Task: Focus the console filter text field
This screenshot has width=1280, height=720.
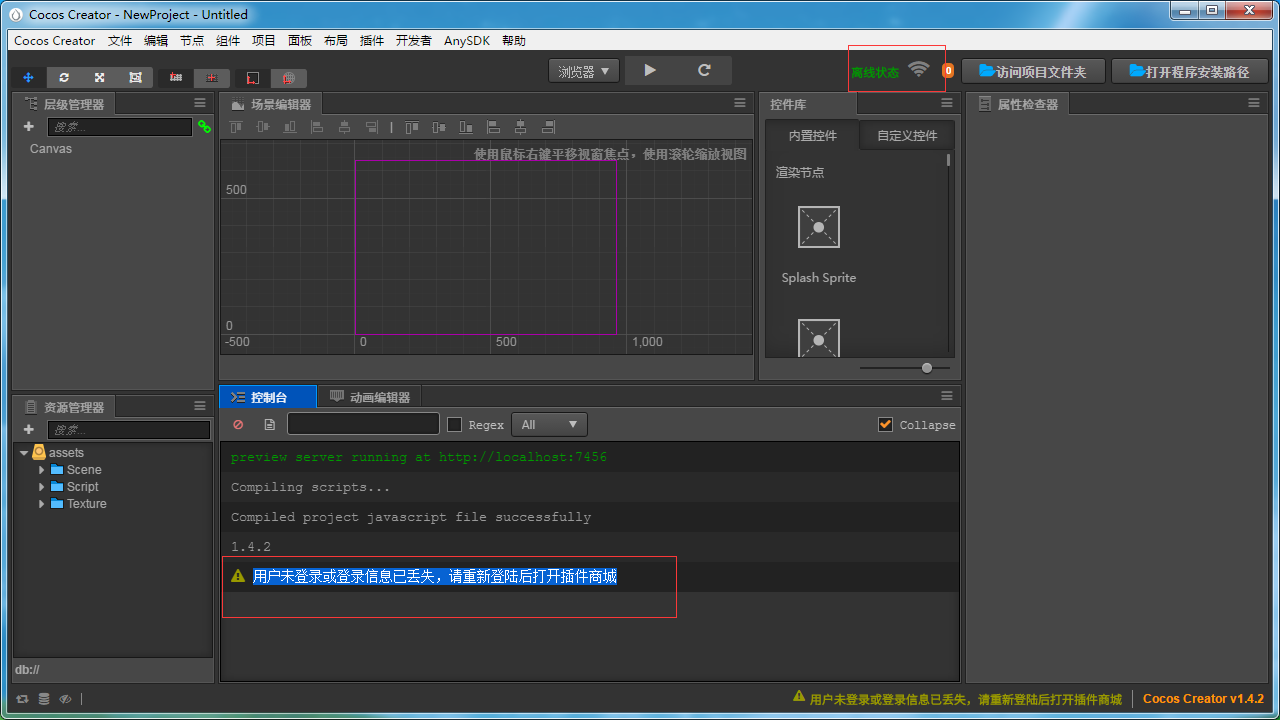Action: [363, 424]
